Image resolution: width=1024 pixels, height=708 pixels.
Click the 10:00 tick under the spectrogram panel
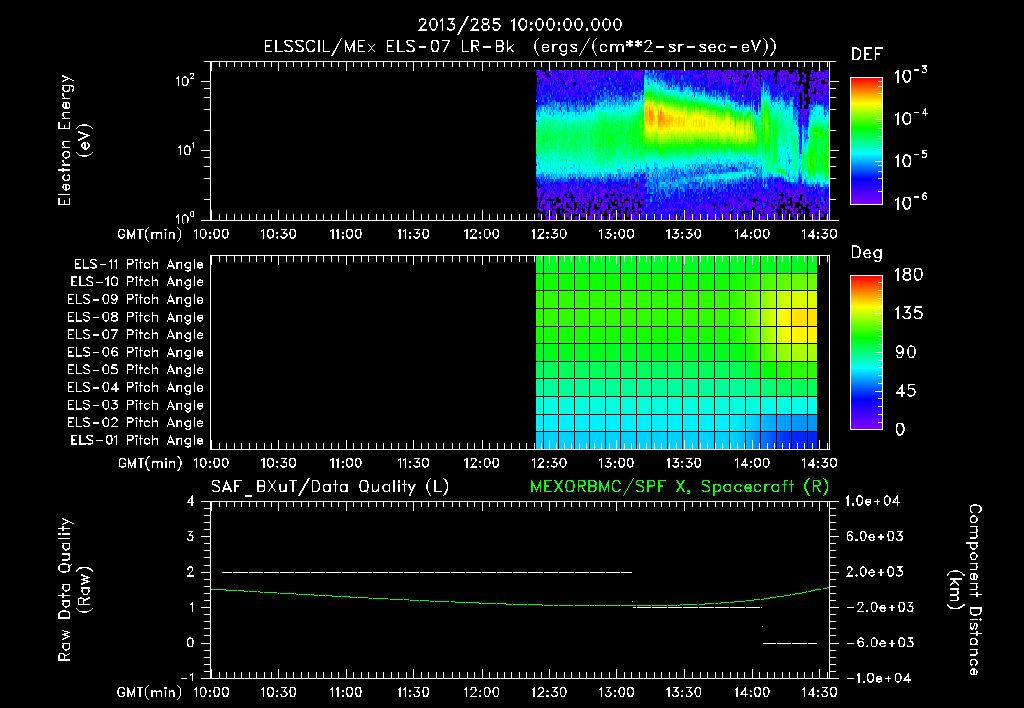tap(211, 234)
